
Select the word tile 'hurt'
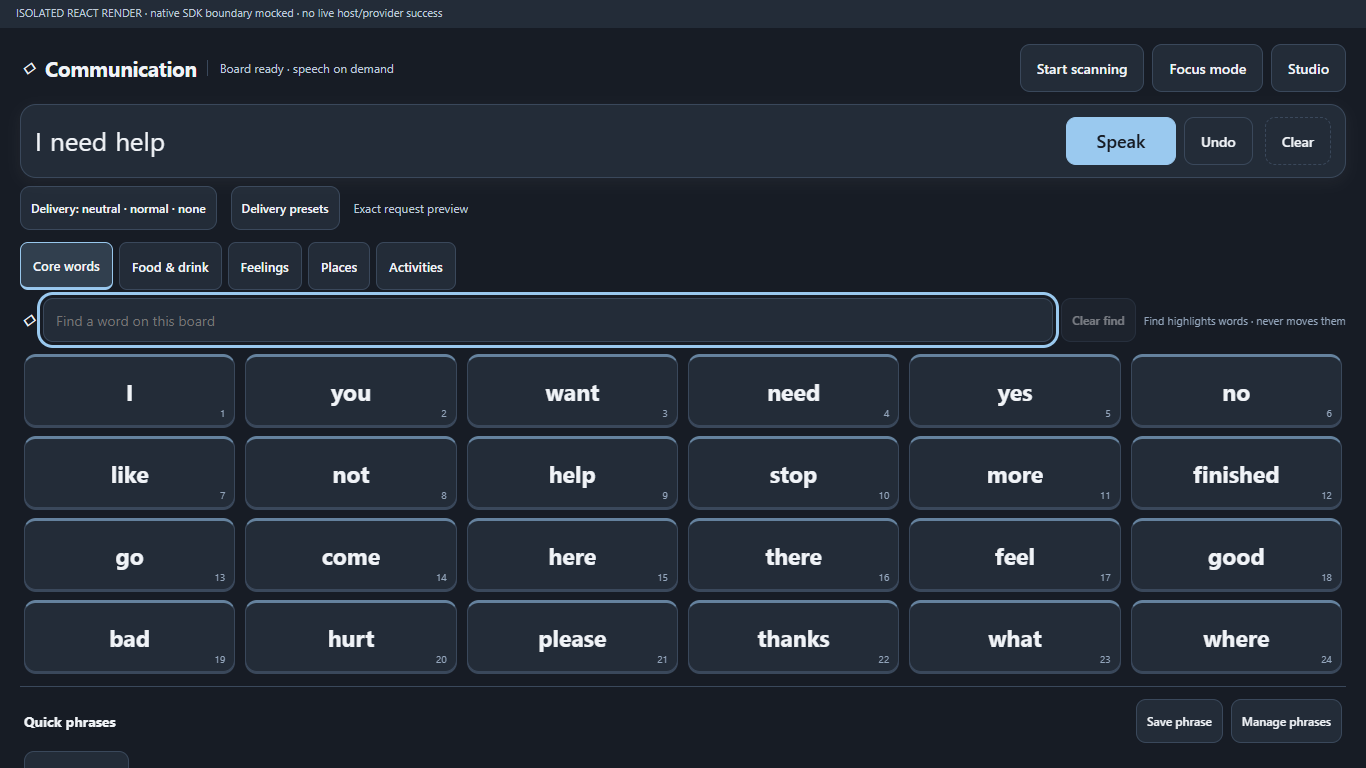[x=351, y=637]
